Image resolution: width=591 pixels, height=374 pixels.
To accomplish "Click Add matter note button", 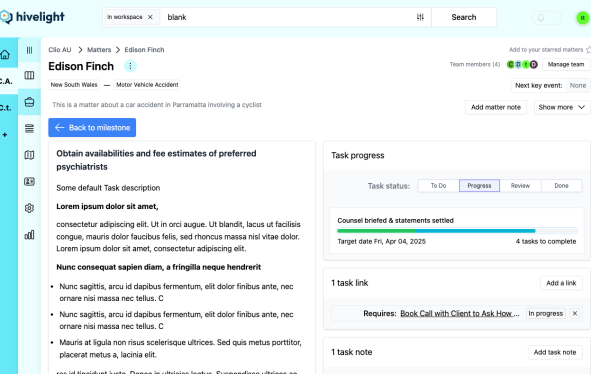I will [496, 107].
